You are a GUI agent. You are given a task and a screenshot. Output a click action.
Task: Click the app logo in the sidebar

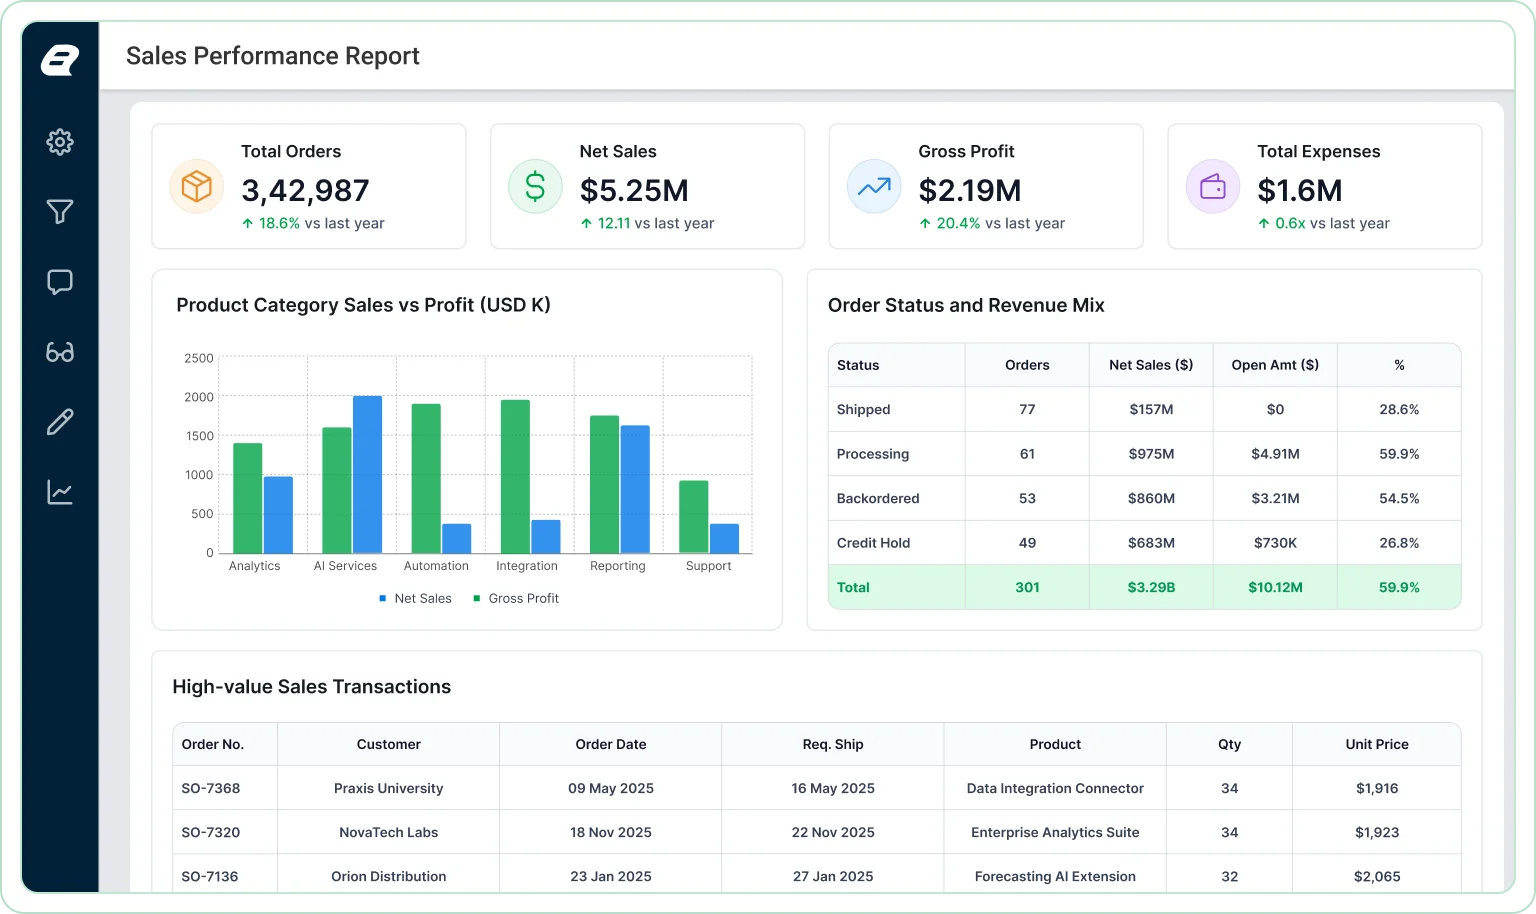tap(60, 61)
